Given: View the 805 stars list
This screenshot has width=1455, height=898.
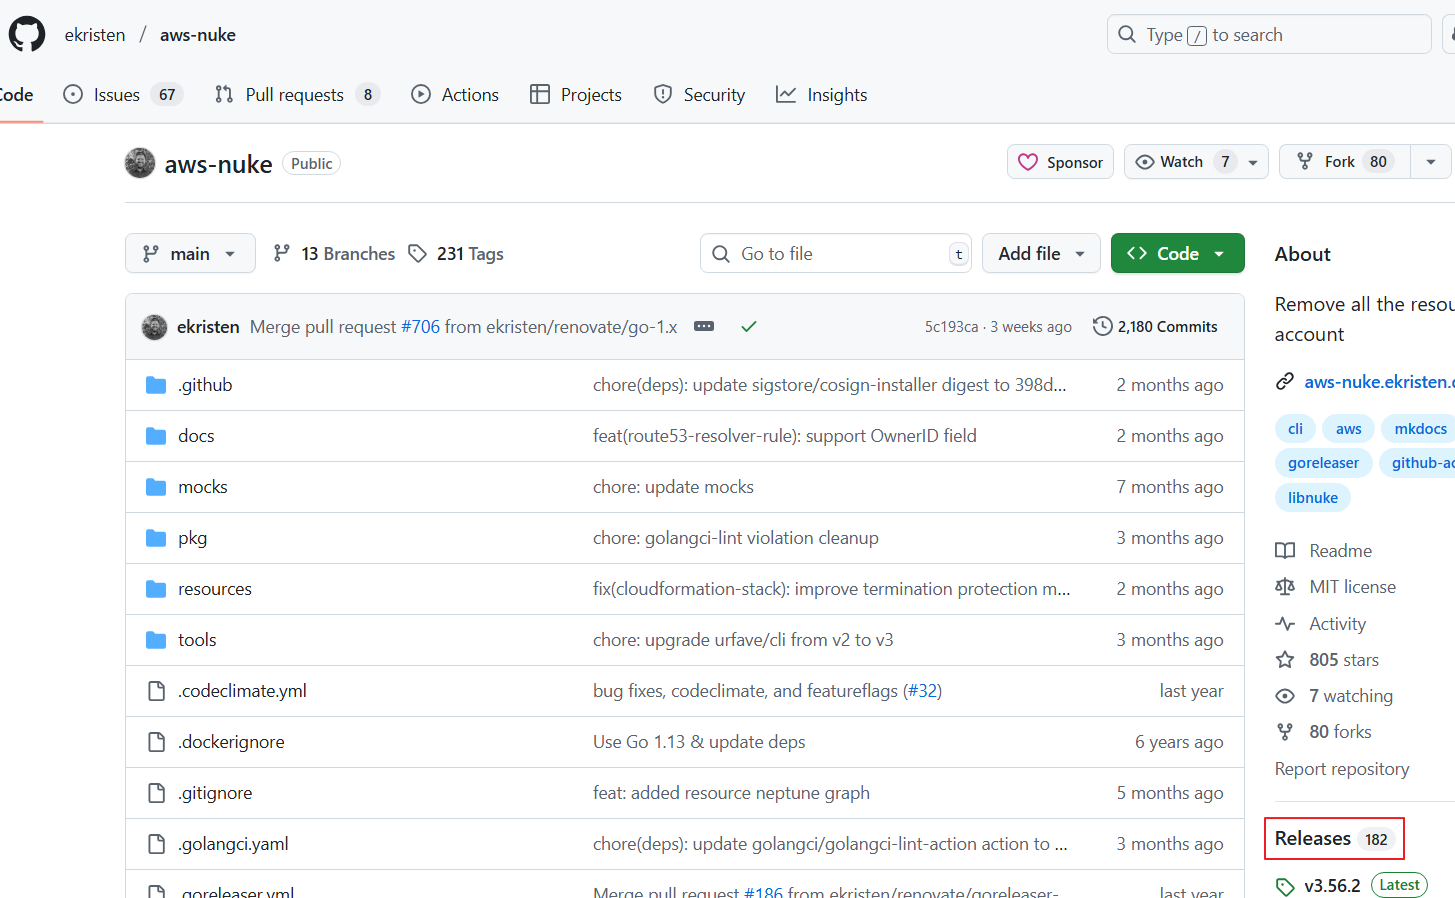Looking at the screenshot, I should 1327,660.
